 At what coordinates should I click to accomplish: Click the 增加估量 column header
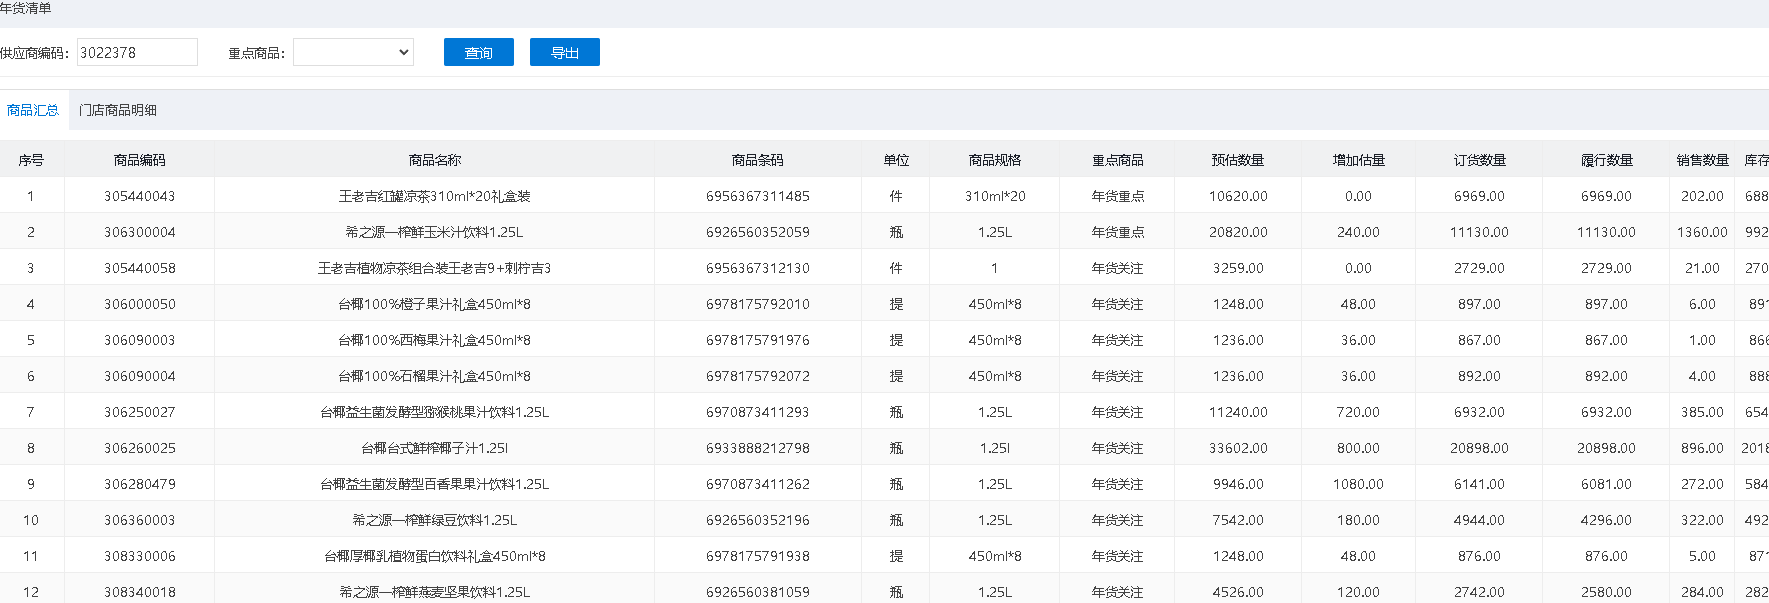[x=1358, y=160]
